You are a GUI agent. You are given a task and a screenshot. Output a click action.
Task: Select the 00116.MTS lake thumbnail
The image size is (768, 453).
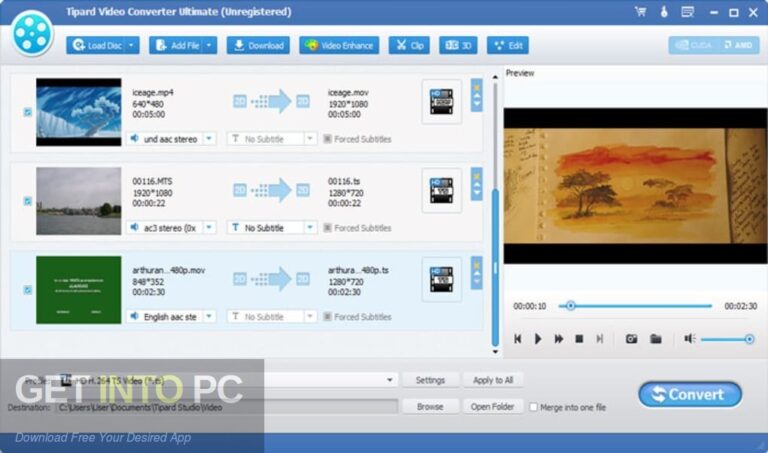pos(79,201)
